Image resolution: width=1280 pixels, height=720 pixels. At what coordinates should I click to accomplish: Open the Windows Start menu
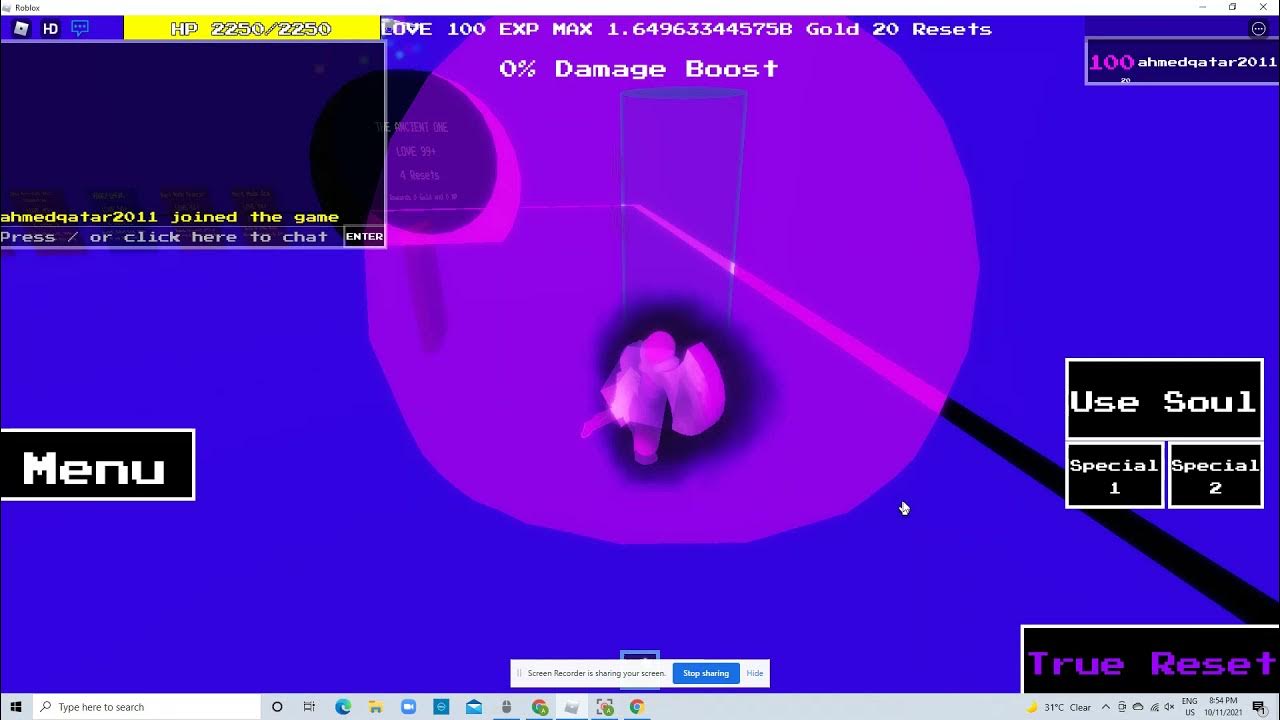[16, 707]
